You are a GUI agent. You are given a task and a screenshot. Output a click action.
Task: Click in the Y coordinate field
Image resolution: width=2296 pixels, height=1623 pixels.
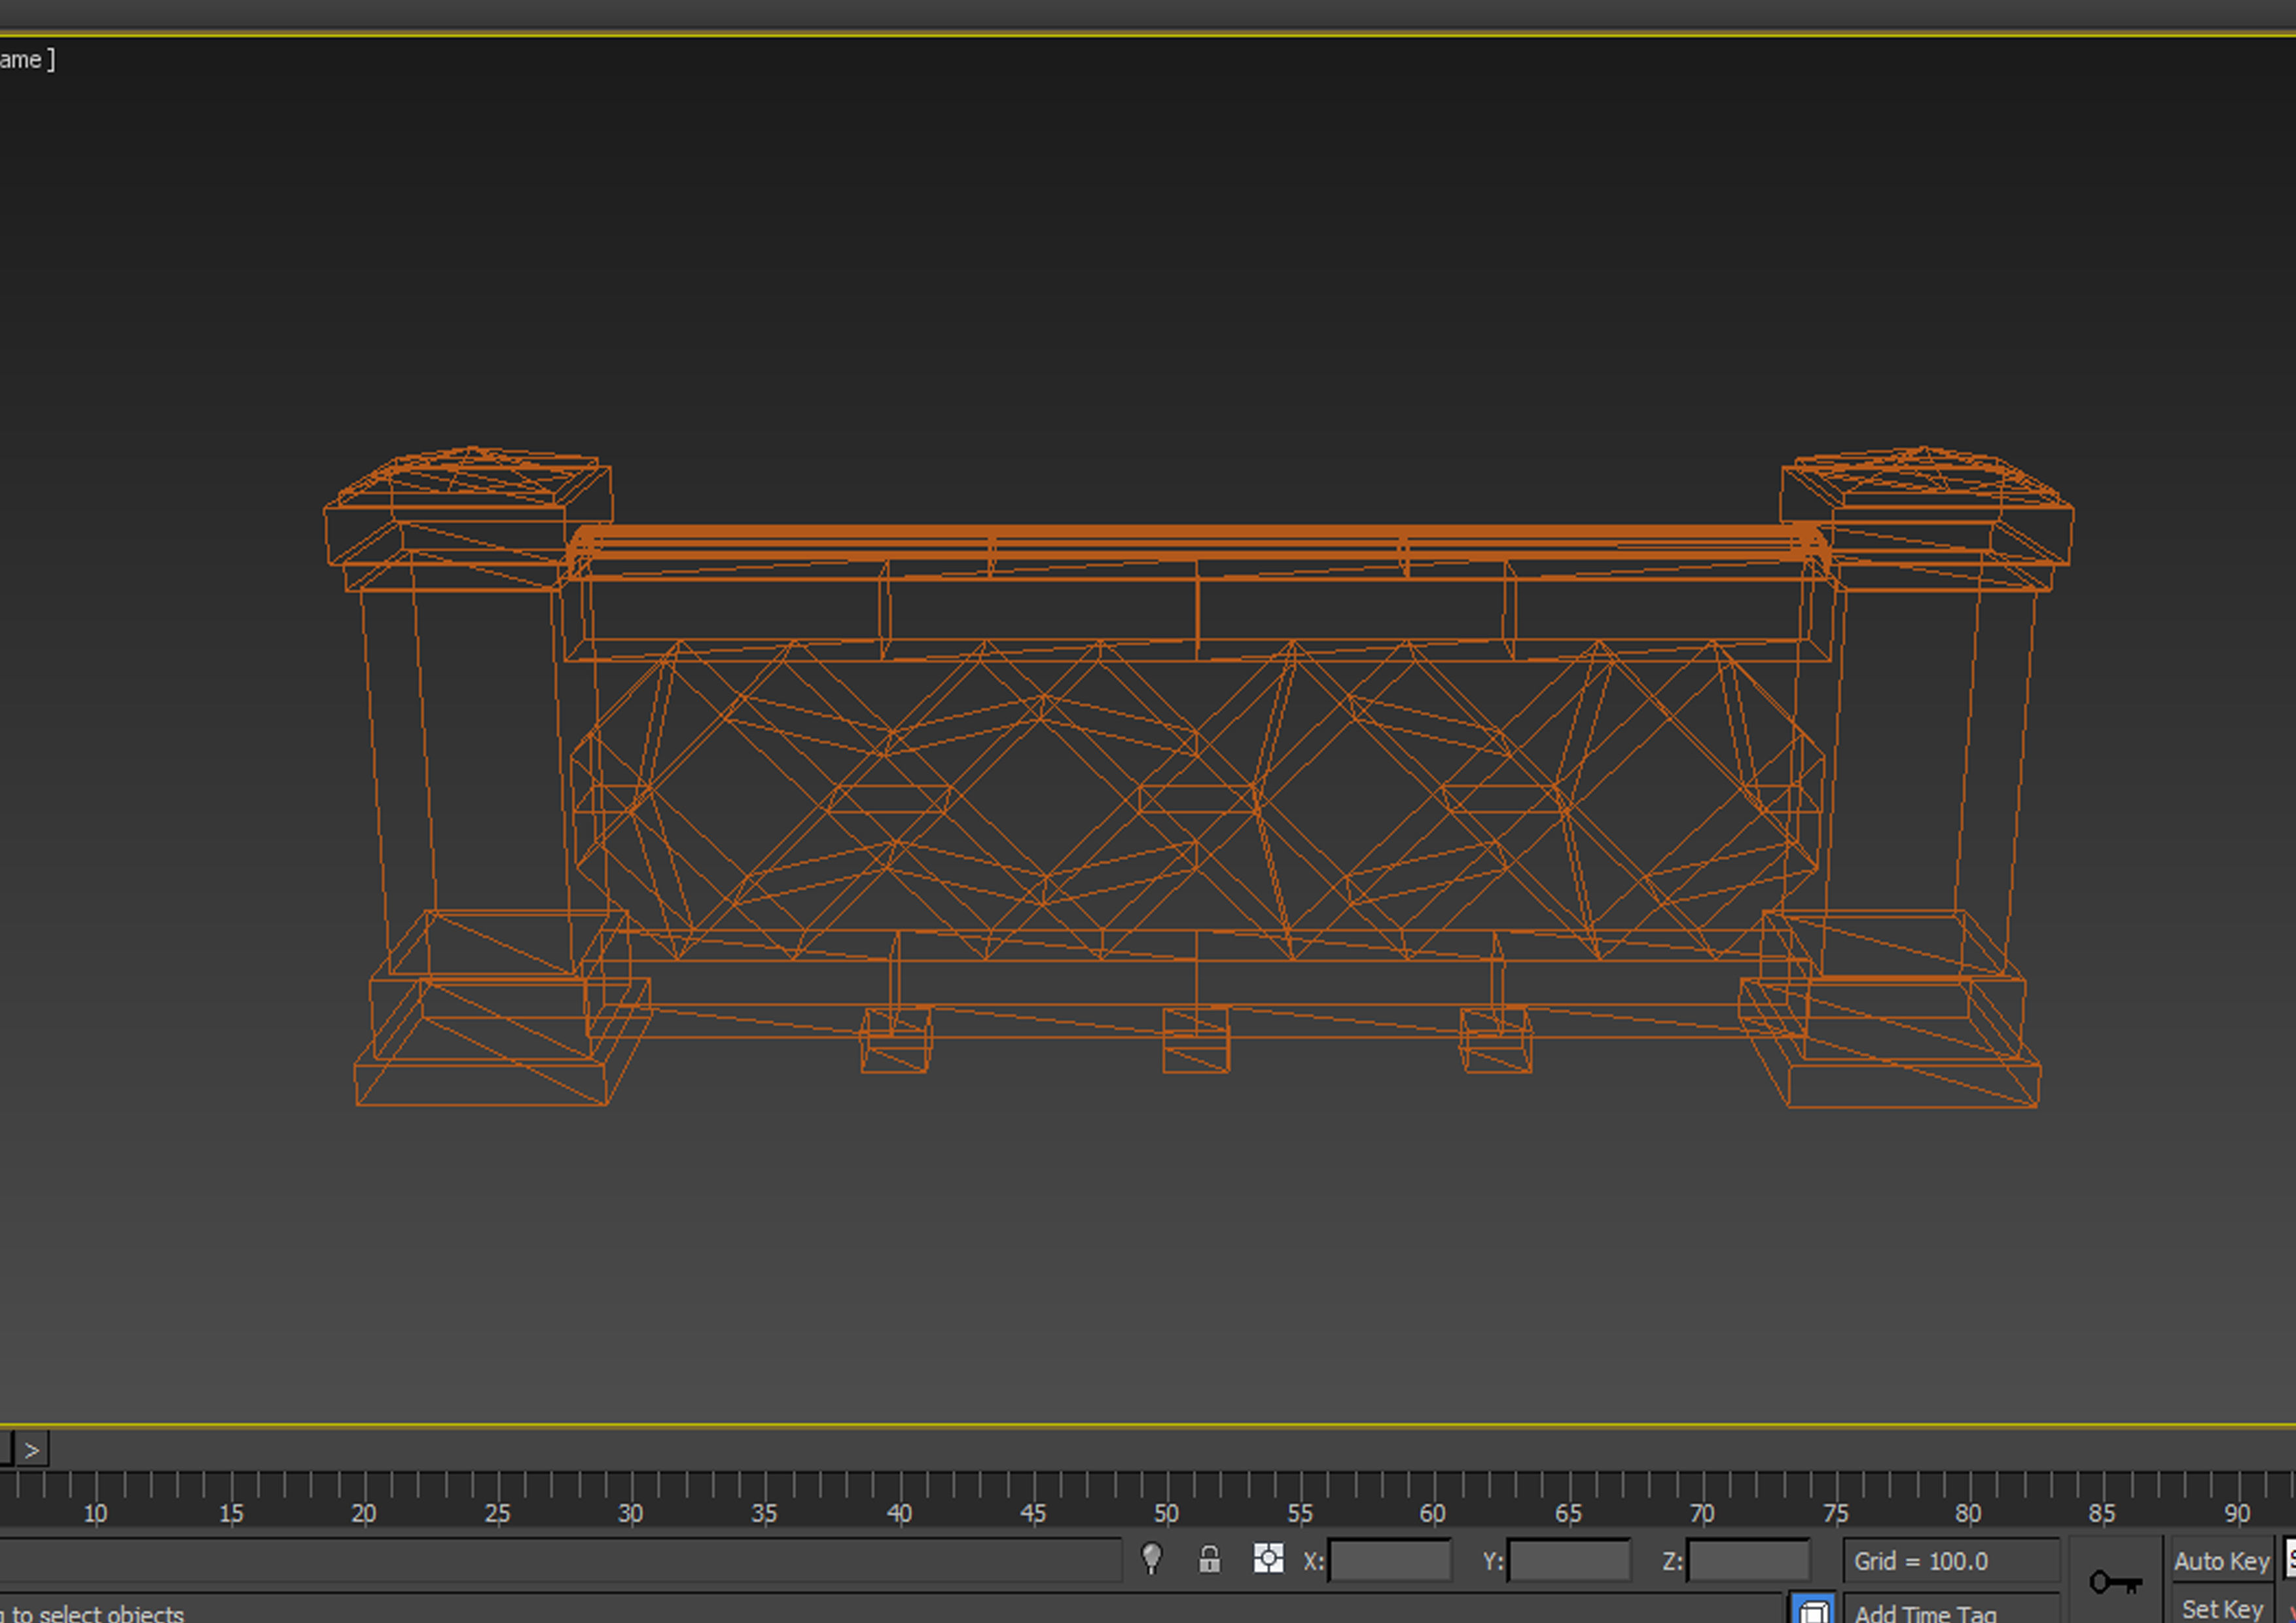pyautogui.click(x=1568, y=1561)
